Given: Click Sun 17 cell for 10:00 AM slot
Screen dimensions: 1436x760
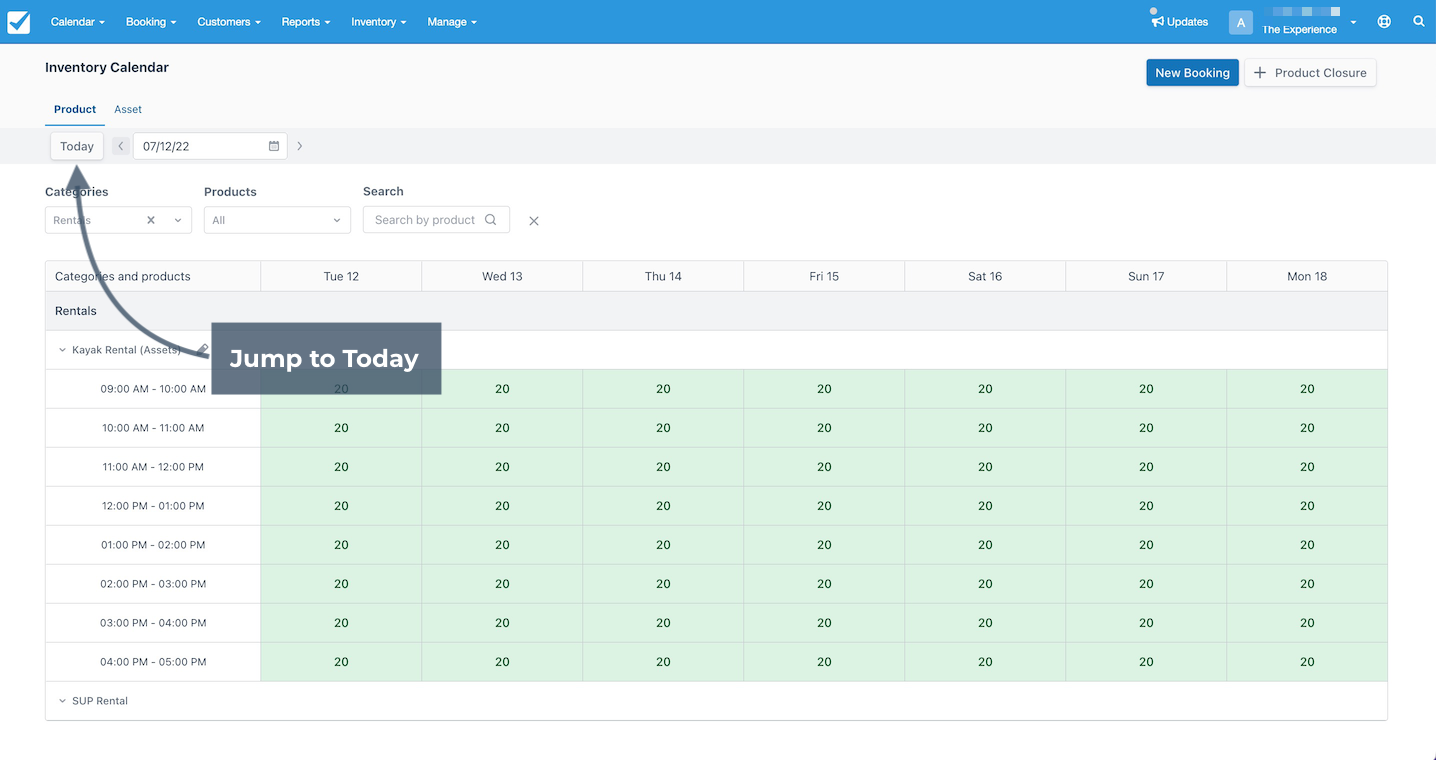Looking at the screenshot, I should (1146, 428).
